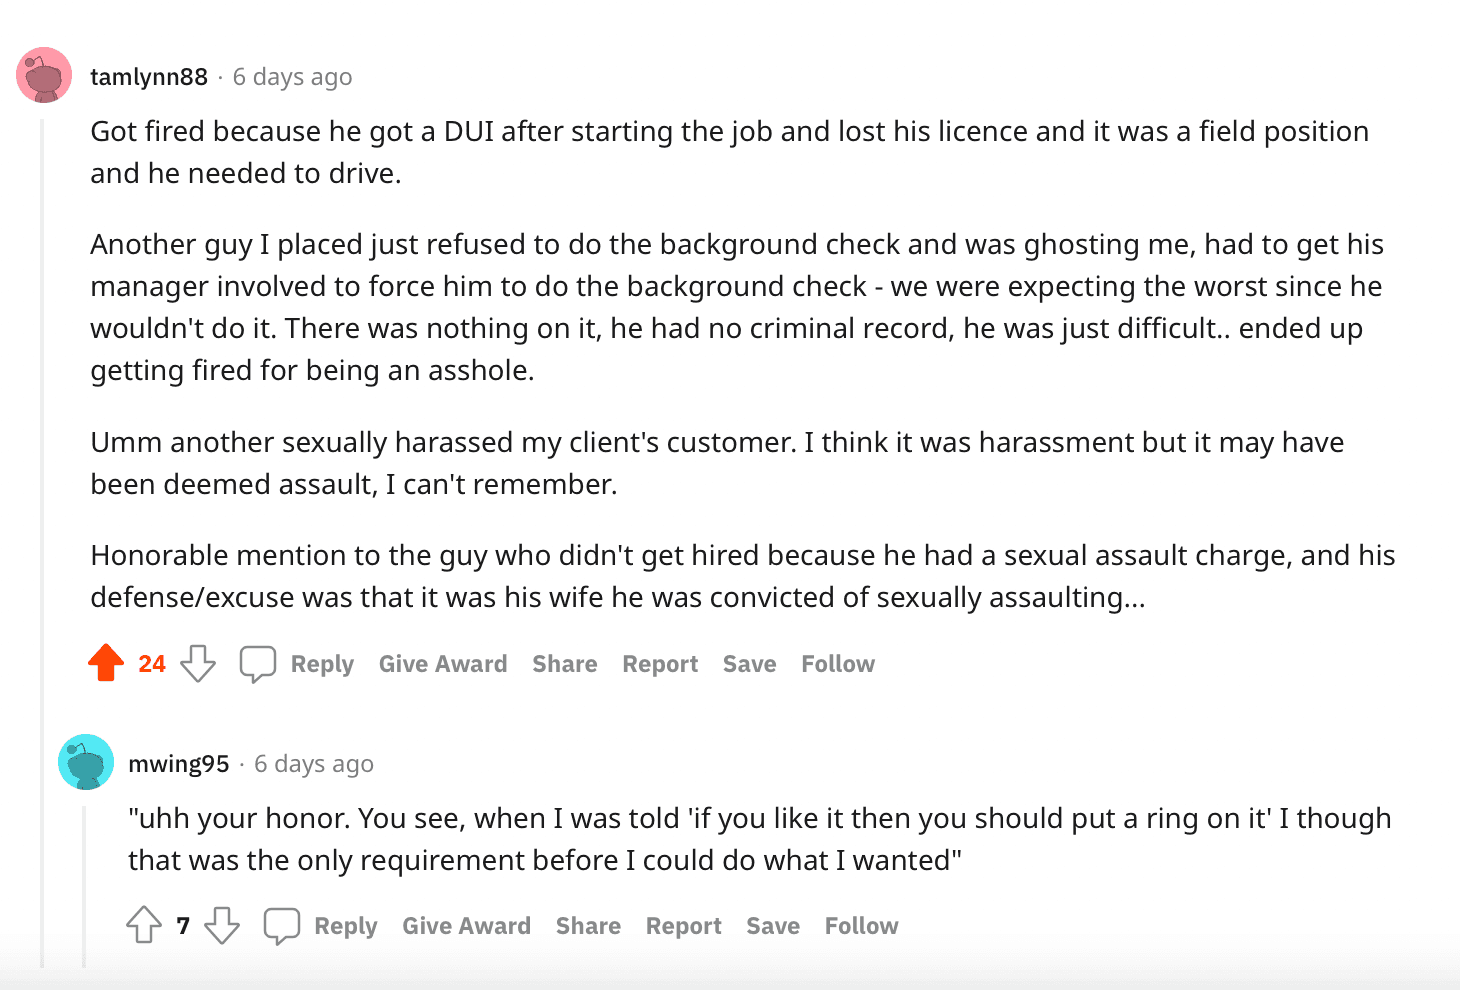Give Award to tamlynn88's comment
Viewport: 1460px width, 990px height.
[x=443, y=664]
